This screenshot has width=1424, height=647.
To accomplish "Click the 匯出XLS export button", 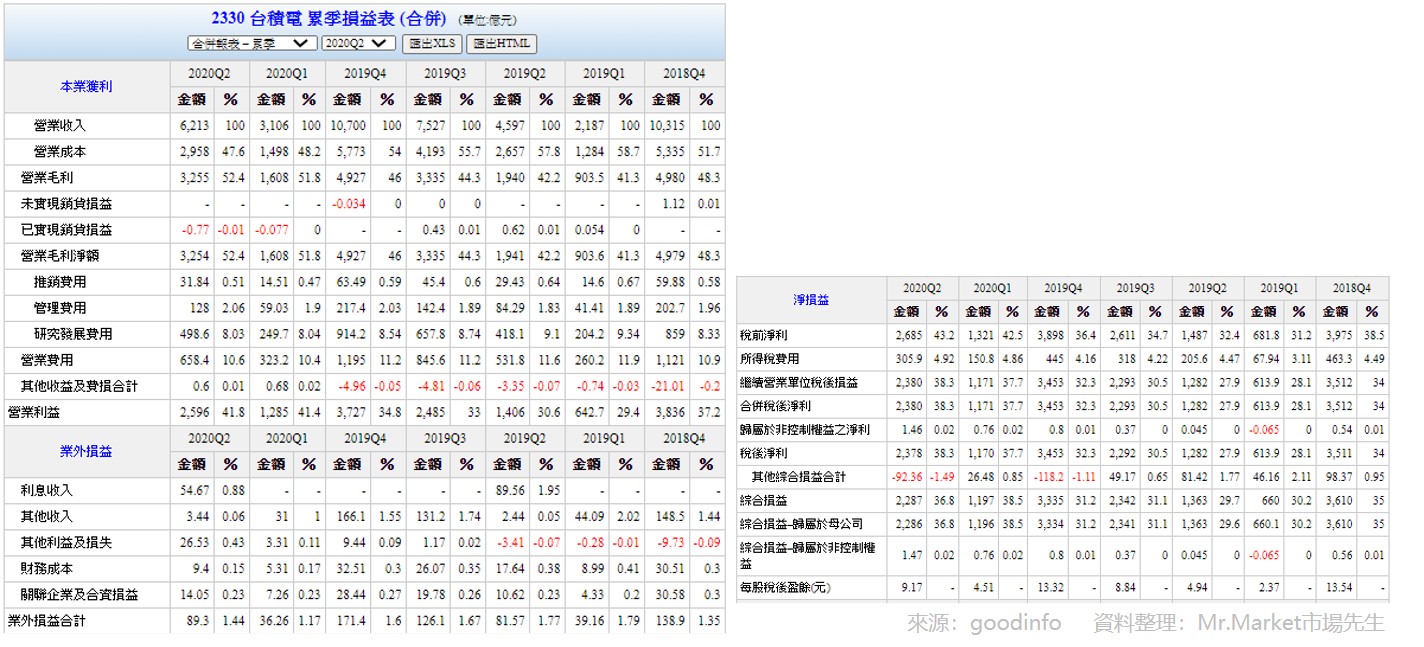I will [432, 43].
